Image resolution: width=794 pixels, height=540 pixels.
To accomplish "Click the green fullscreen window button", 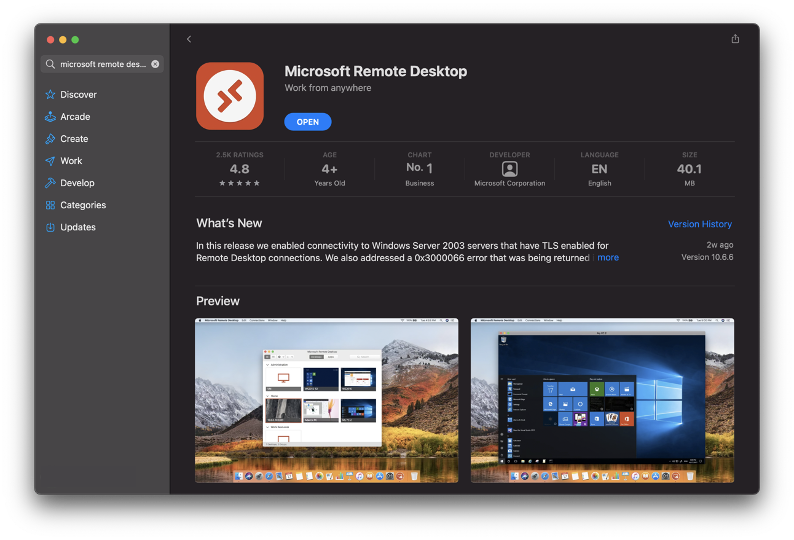I will click(75, 40).
